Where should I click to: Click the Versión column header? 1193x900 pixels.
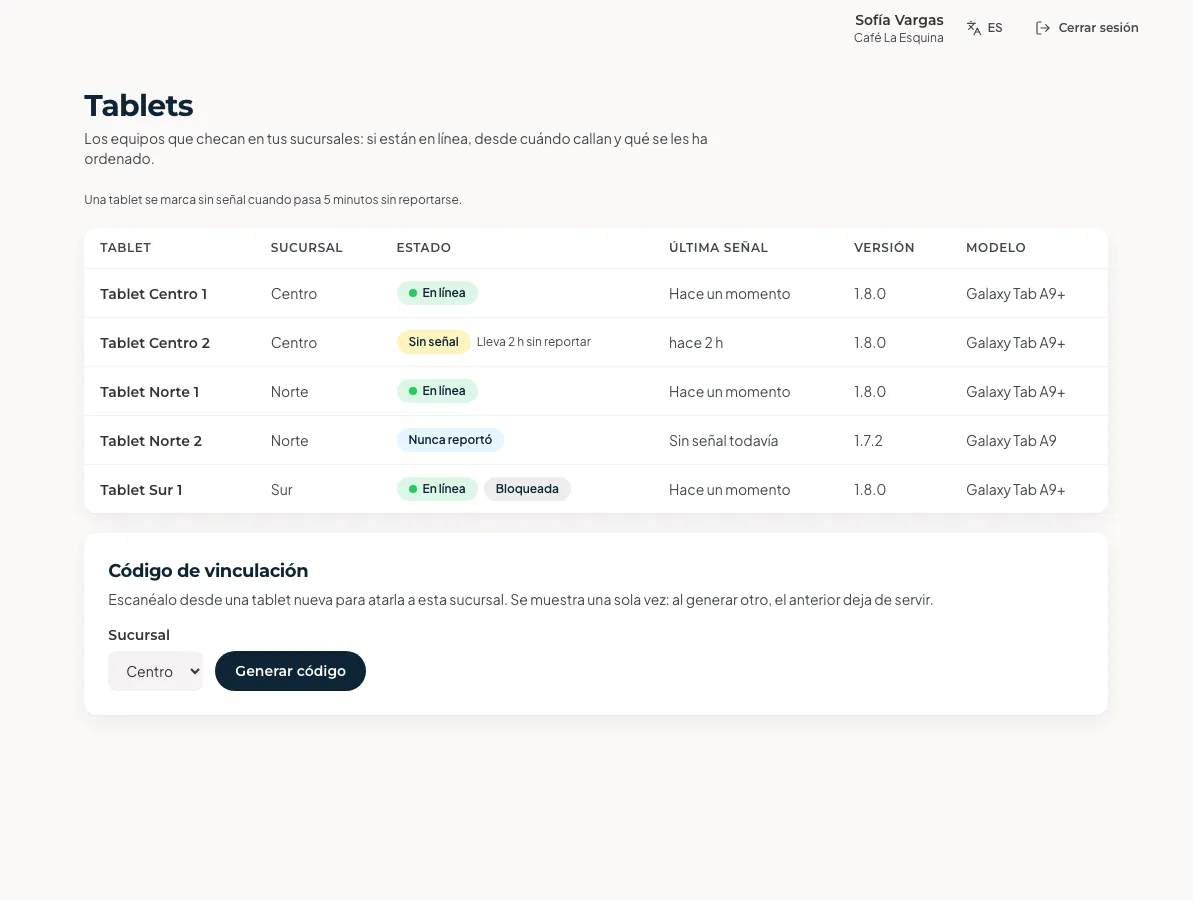[884, 248]
